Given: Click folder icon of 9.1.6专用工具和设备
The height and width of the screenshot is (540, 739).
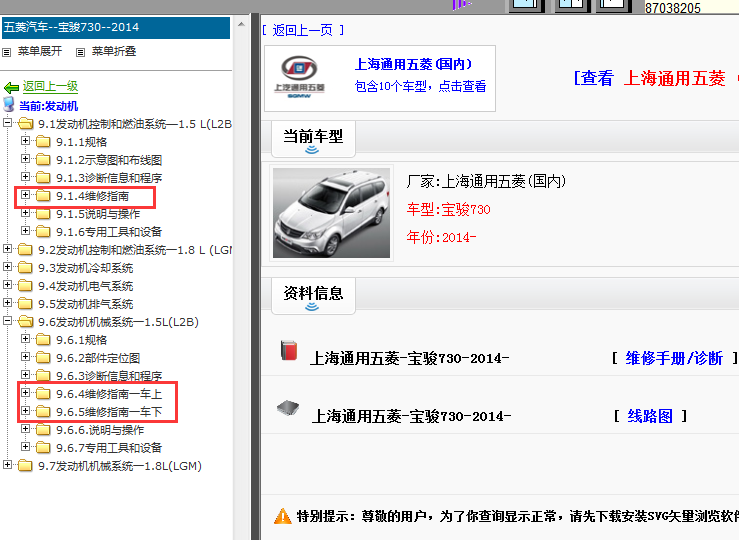Looking at the screenshot, I should (x=43, y=231).
